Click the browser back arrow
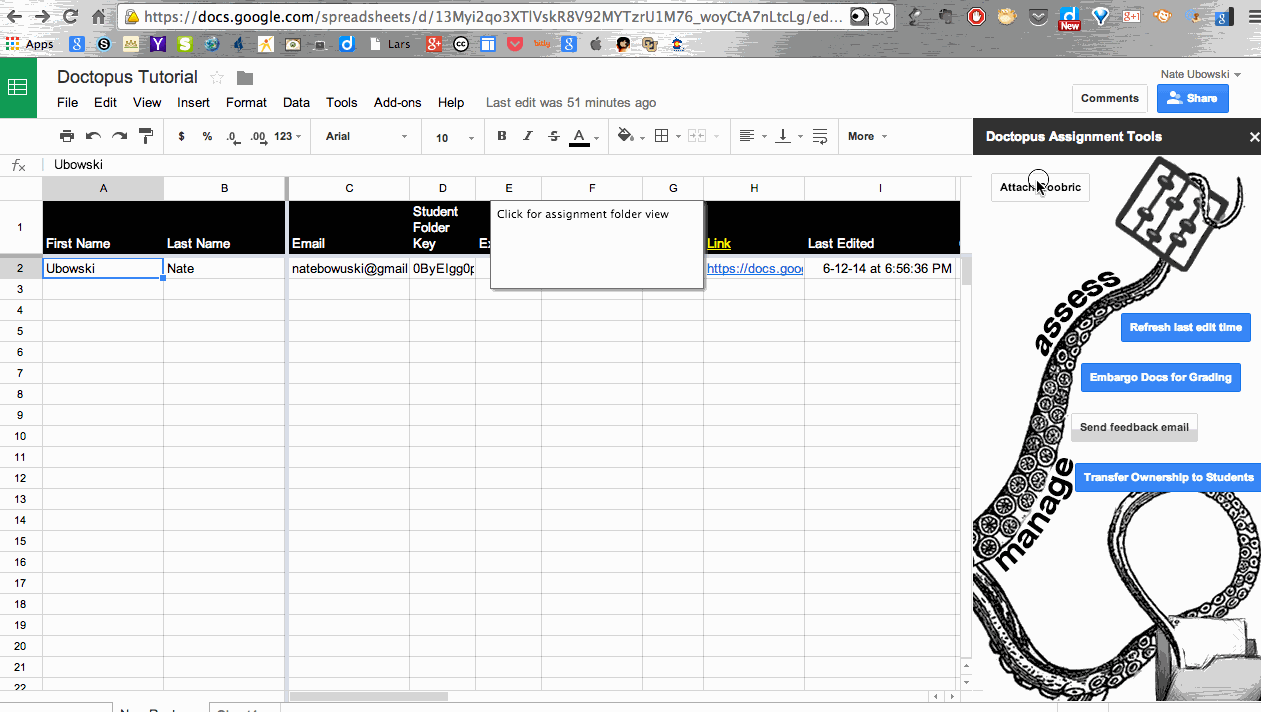 click(15, 17)
